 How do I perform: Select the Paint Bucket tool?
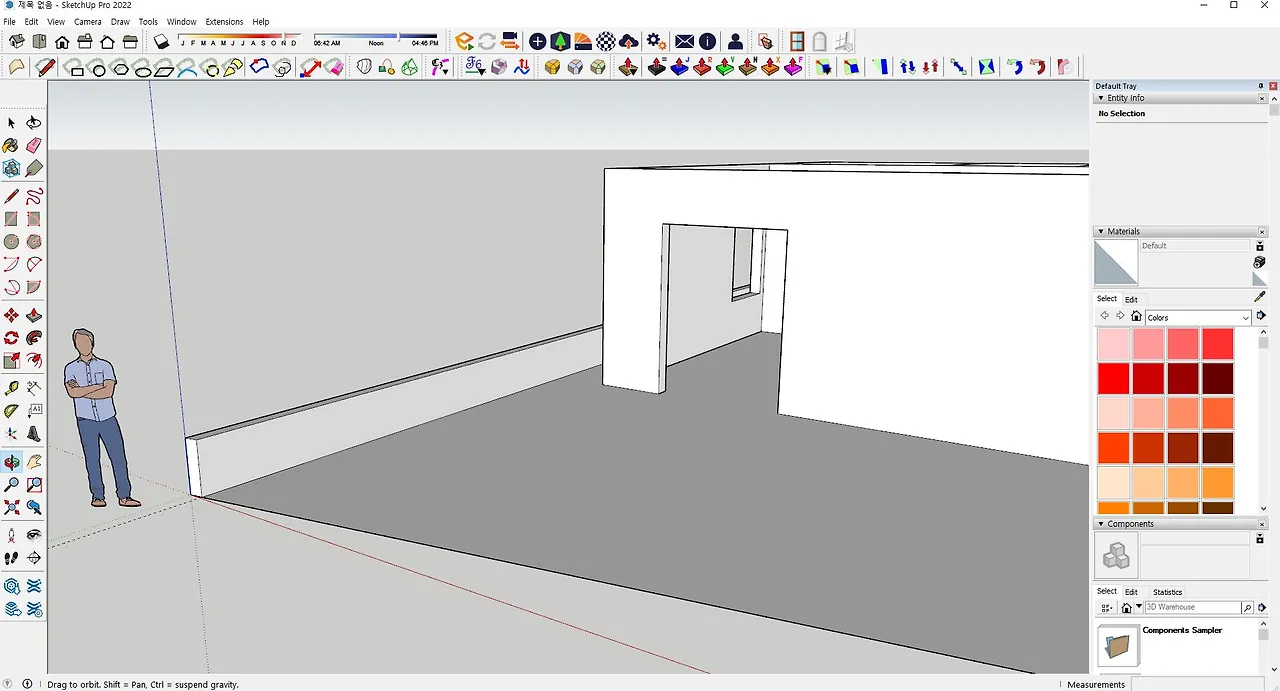(x=11, y=146)
